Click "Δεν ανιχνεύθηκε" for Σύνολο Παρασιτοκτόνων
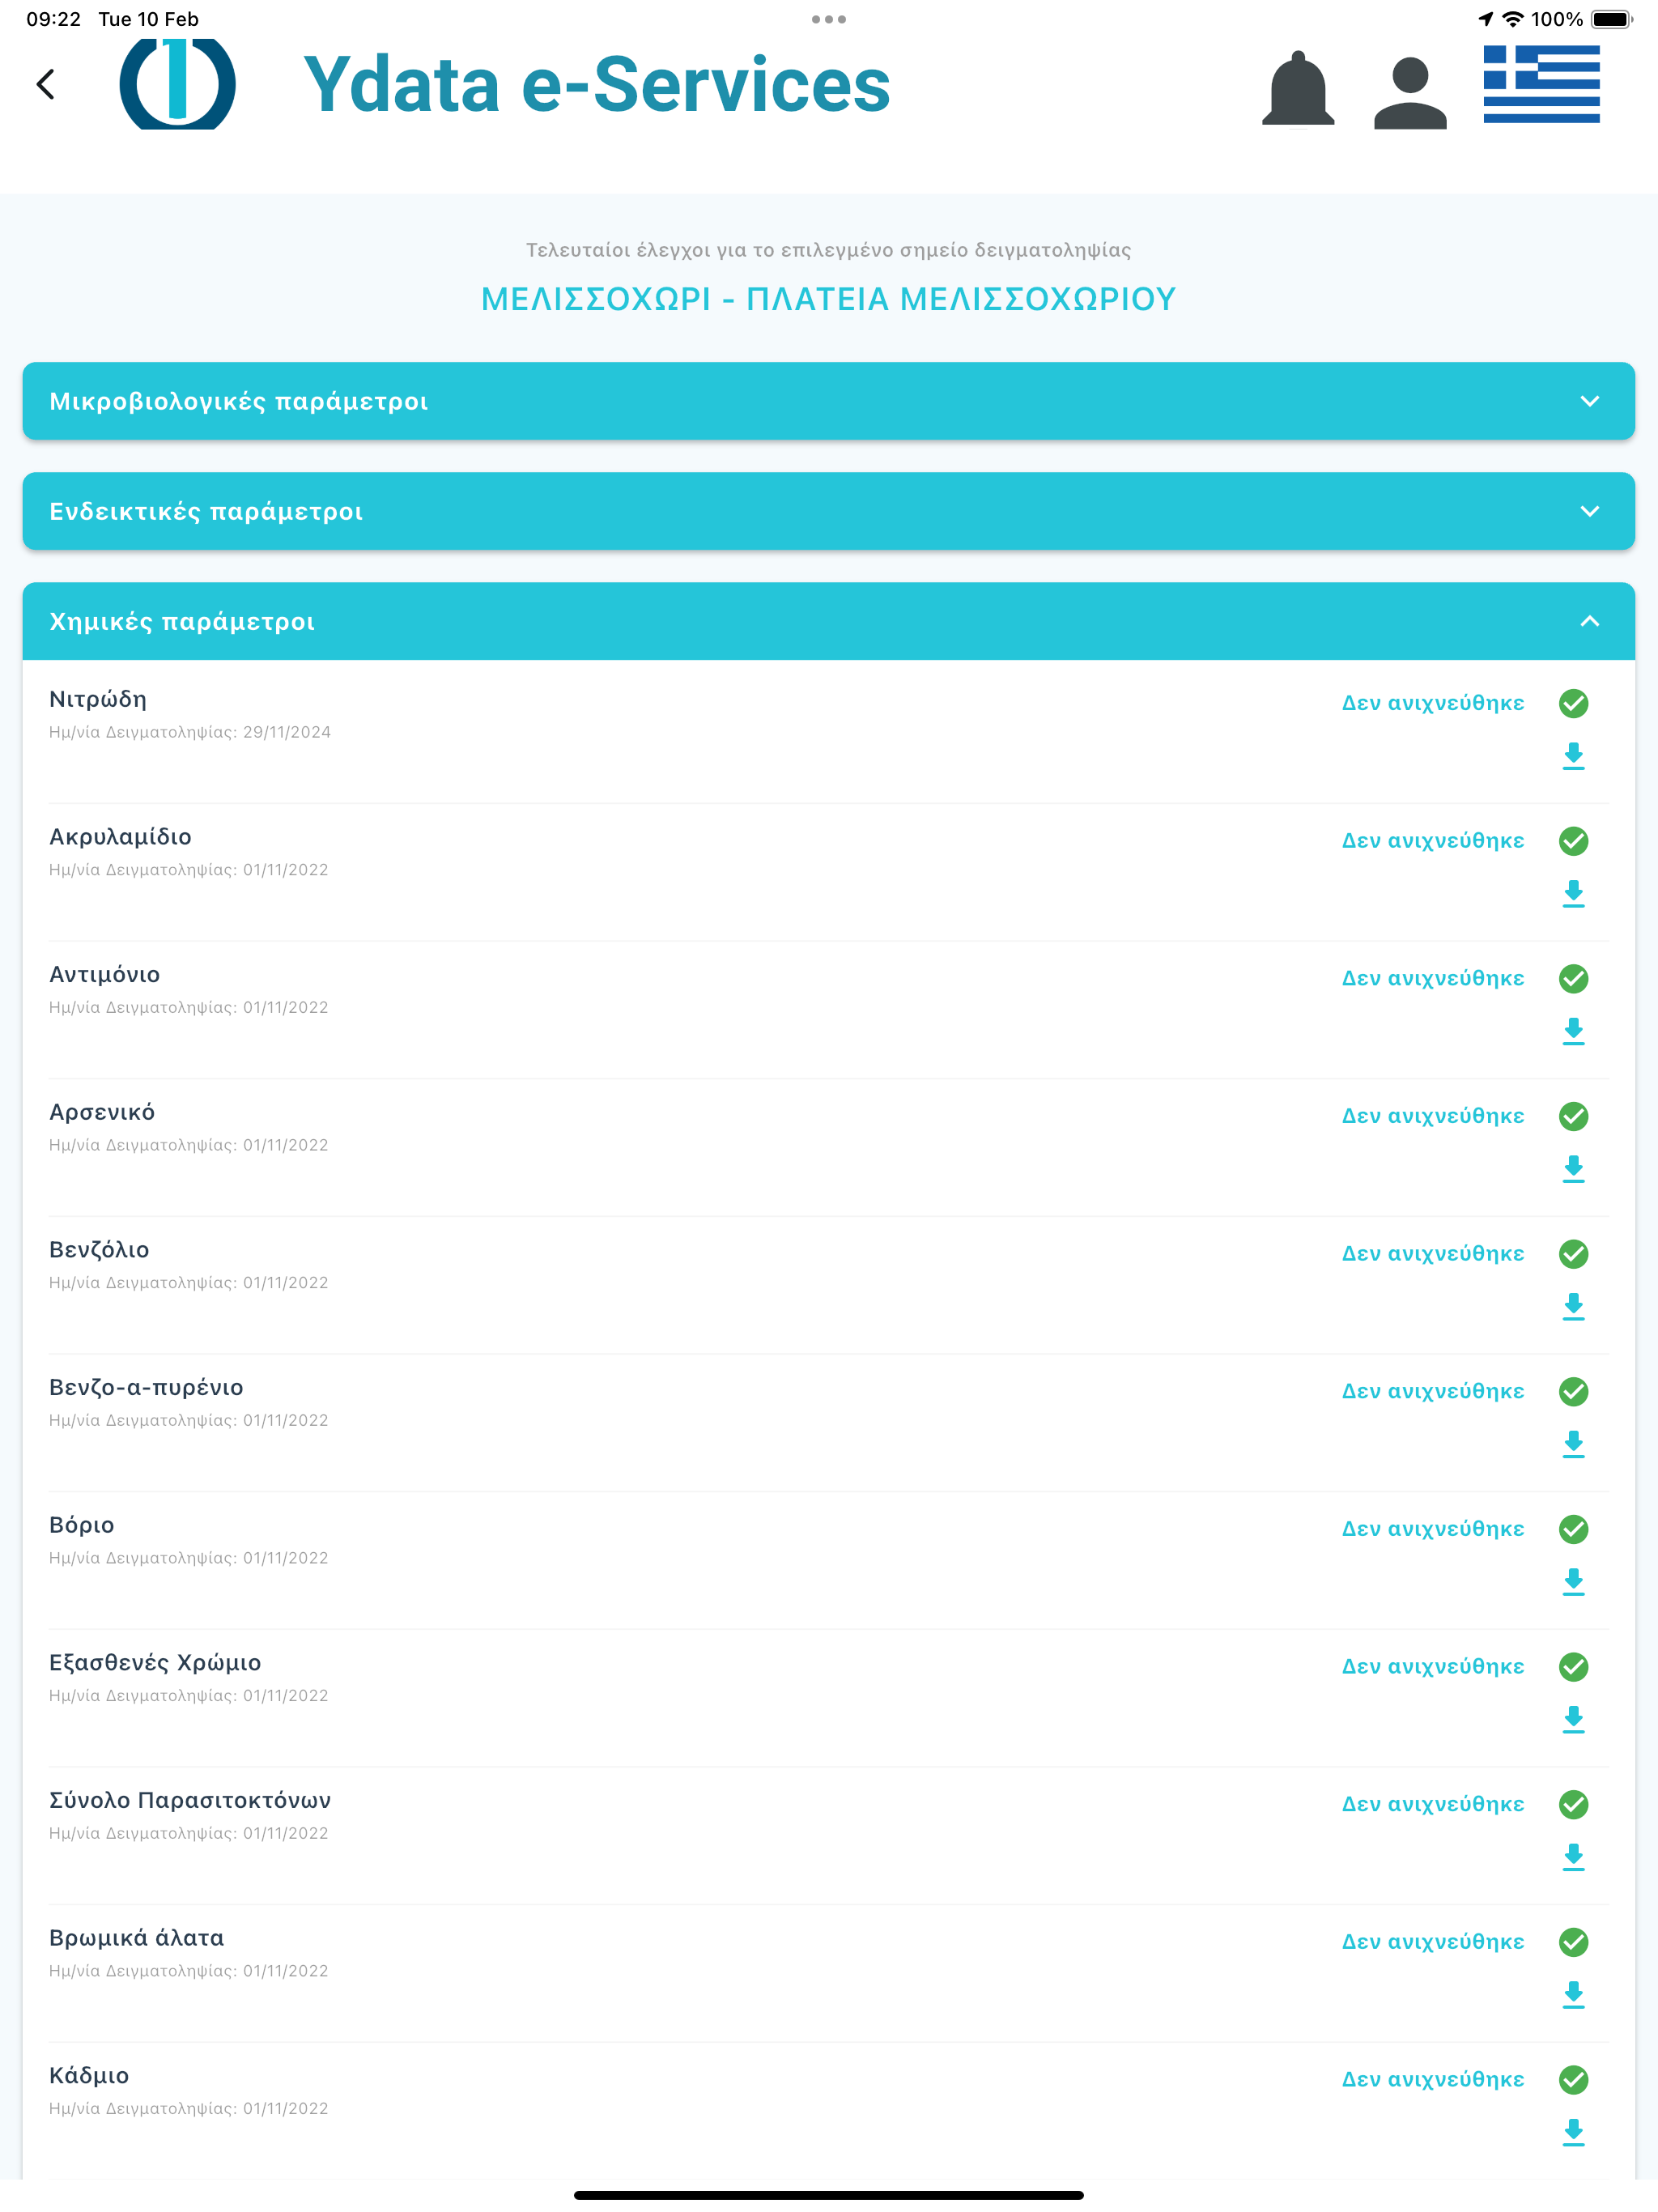 click(x=1432, y=1804)
